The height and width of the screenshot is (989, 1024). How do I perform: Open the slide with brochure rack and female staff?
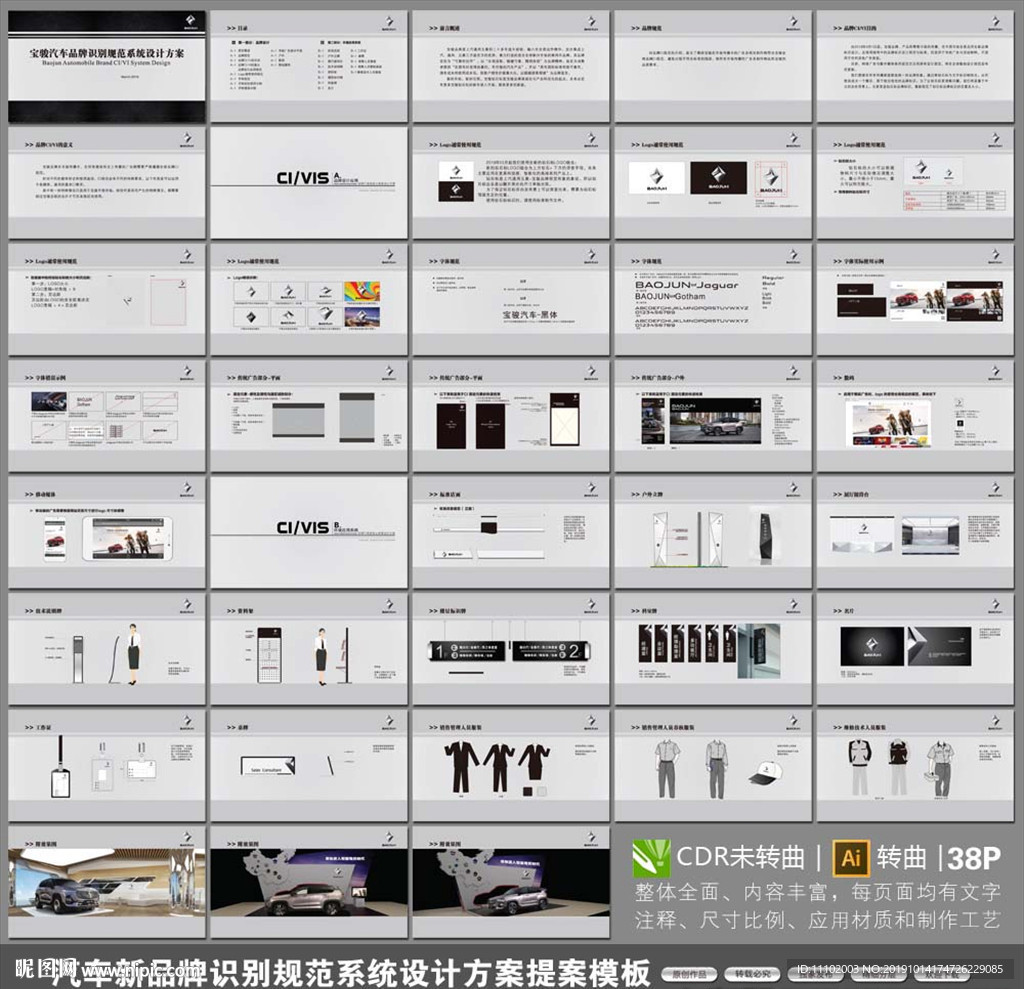308,649
